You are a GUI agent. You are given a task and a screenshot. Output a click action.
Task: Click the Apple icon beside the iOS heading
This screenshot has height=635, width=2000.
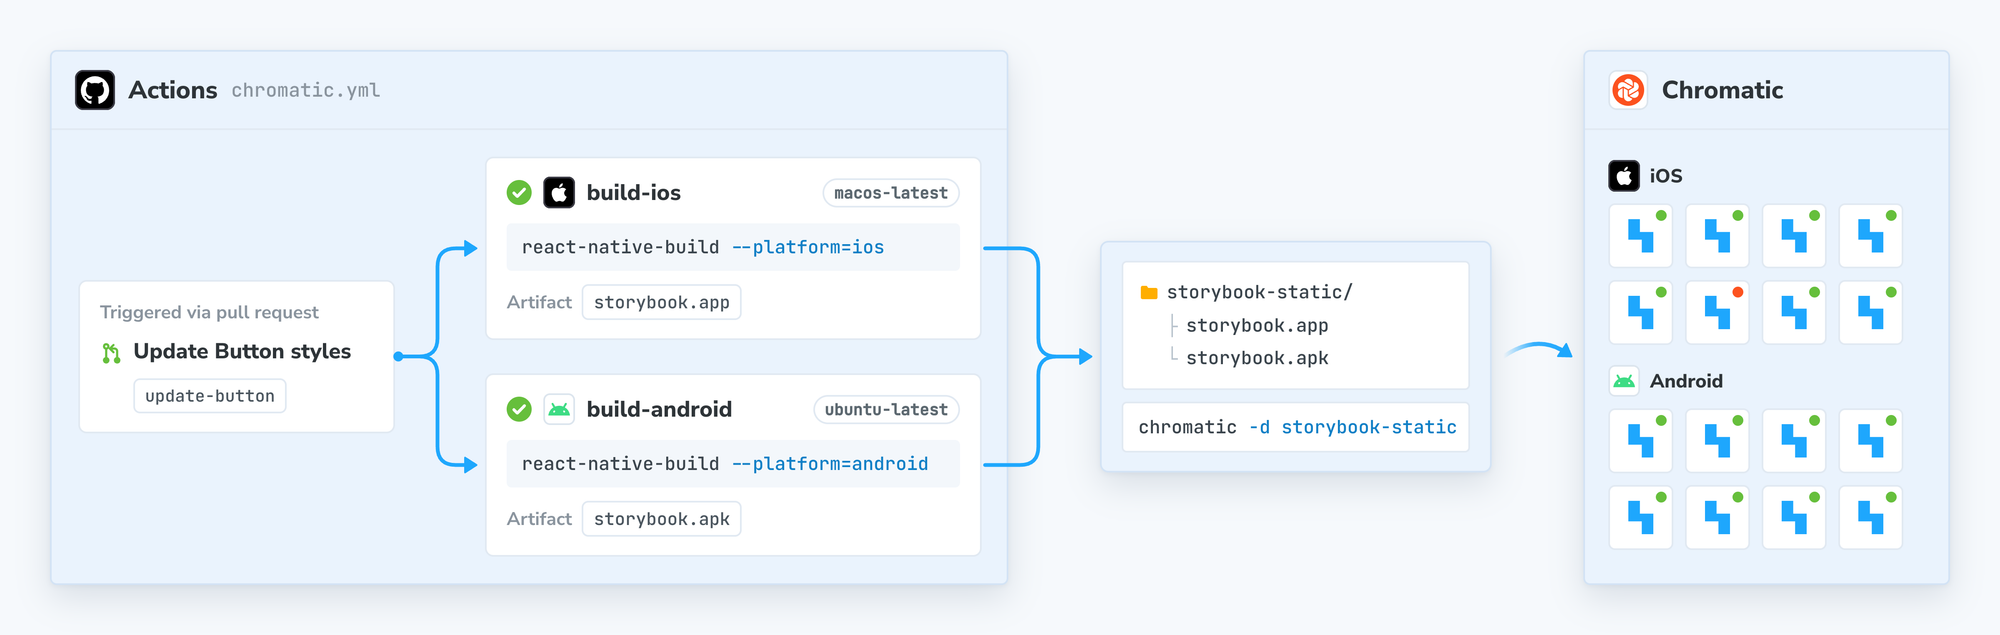[1624, 176]
